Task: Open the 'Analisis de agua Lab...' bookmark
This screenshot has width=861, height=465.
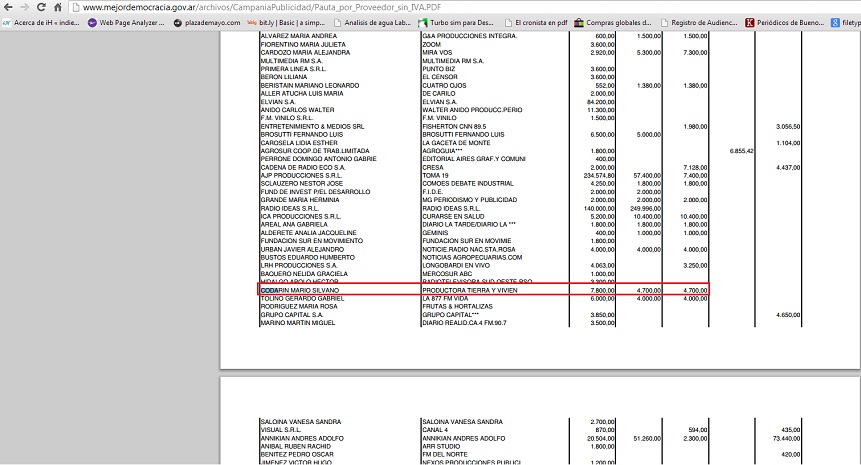Action: tap(372, 23)
